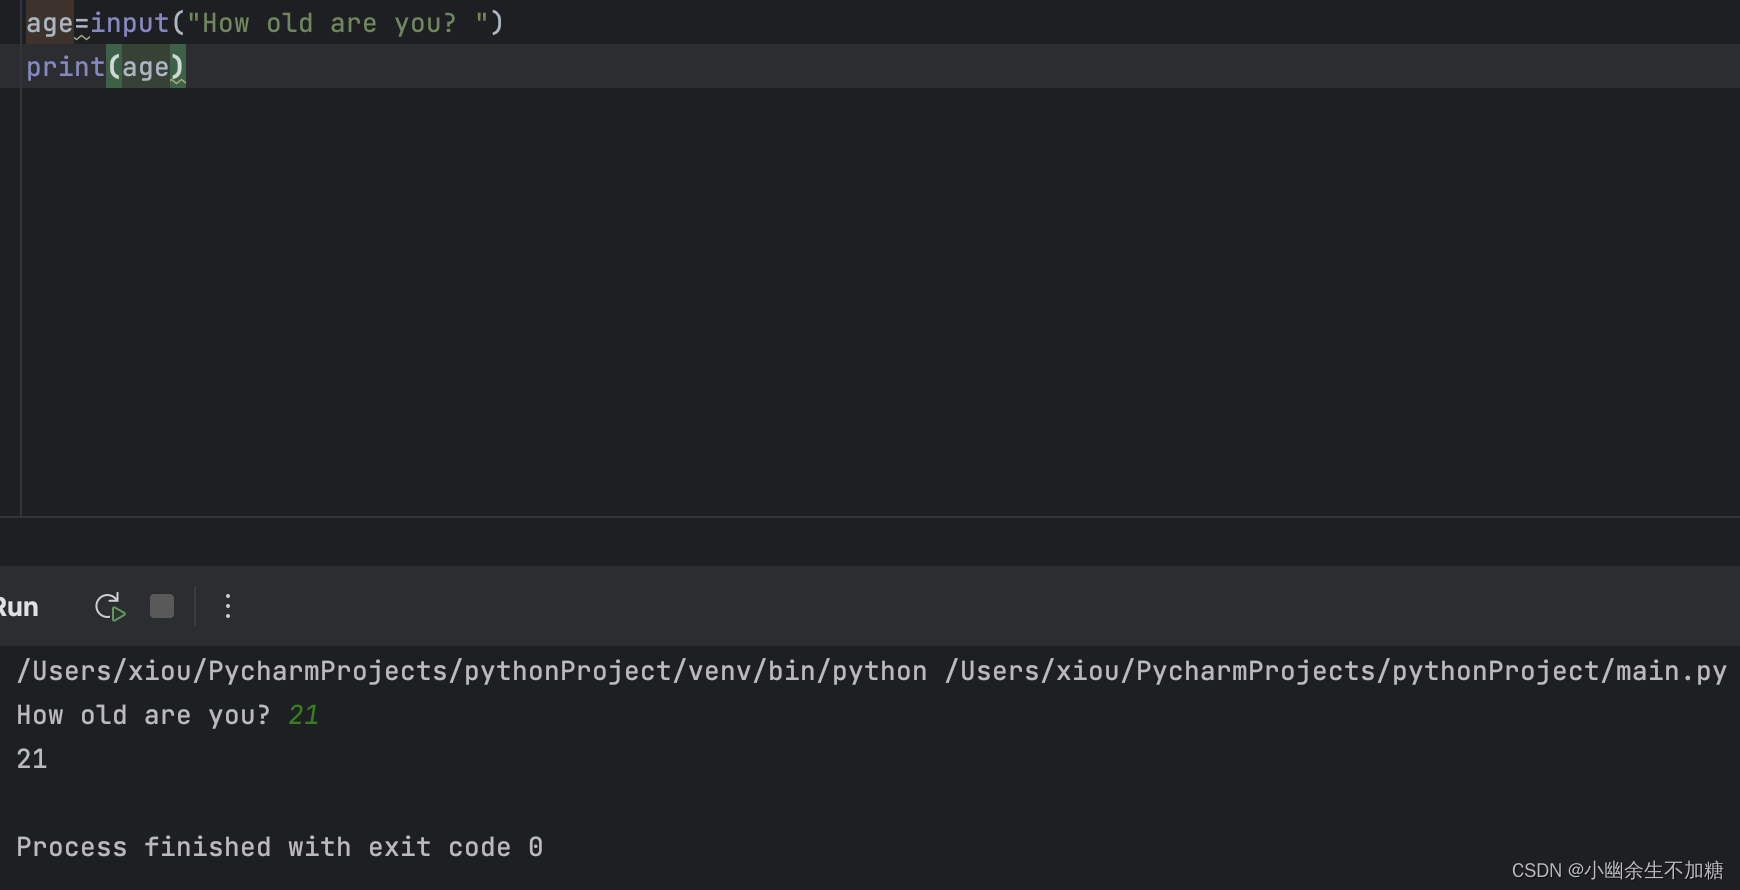Click the green user input 21
1740x890 pixels.
(303, 715)
